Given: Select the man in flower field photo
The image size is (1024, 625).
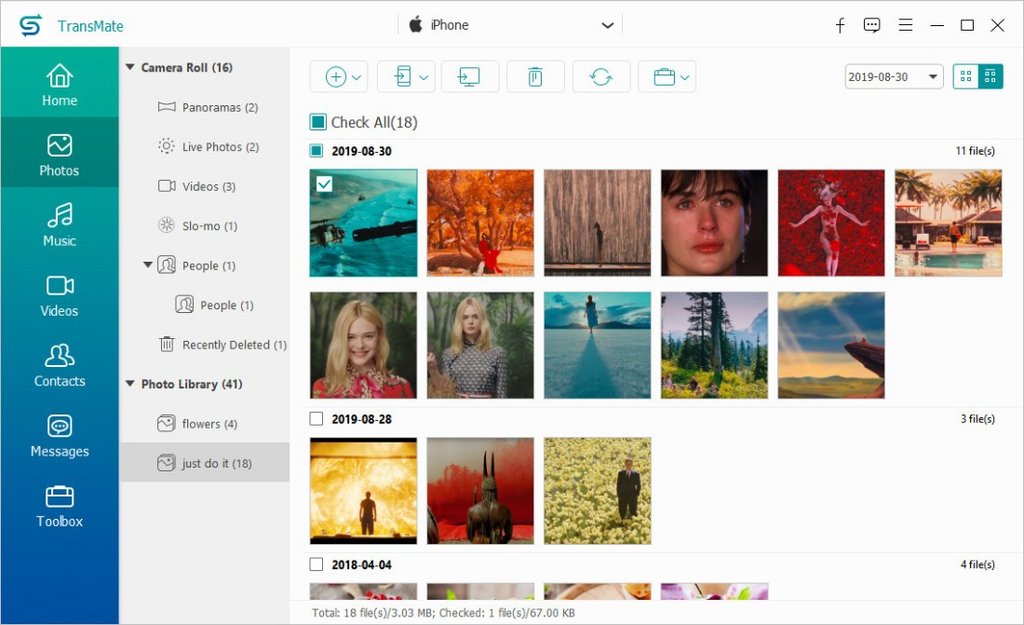Looking at the screenshot, I should (x=597, y=490).
